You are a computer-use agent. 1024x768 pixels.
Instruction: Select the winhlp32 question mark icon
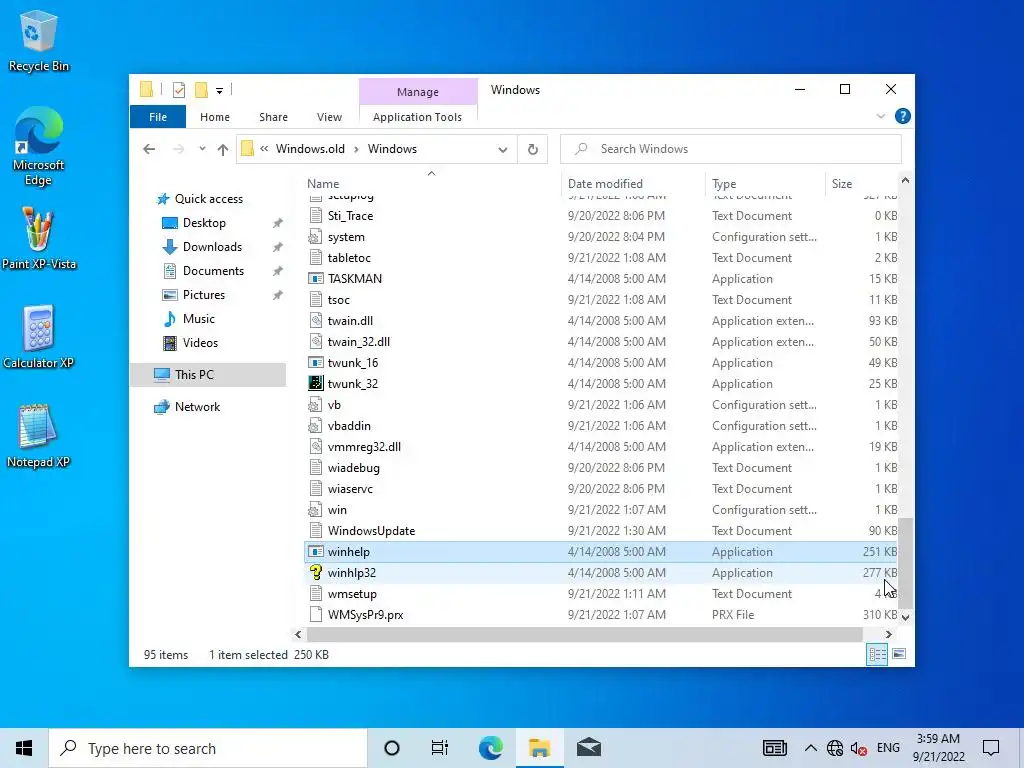(x=315, y=573)
